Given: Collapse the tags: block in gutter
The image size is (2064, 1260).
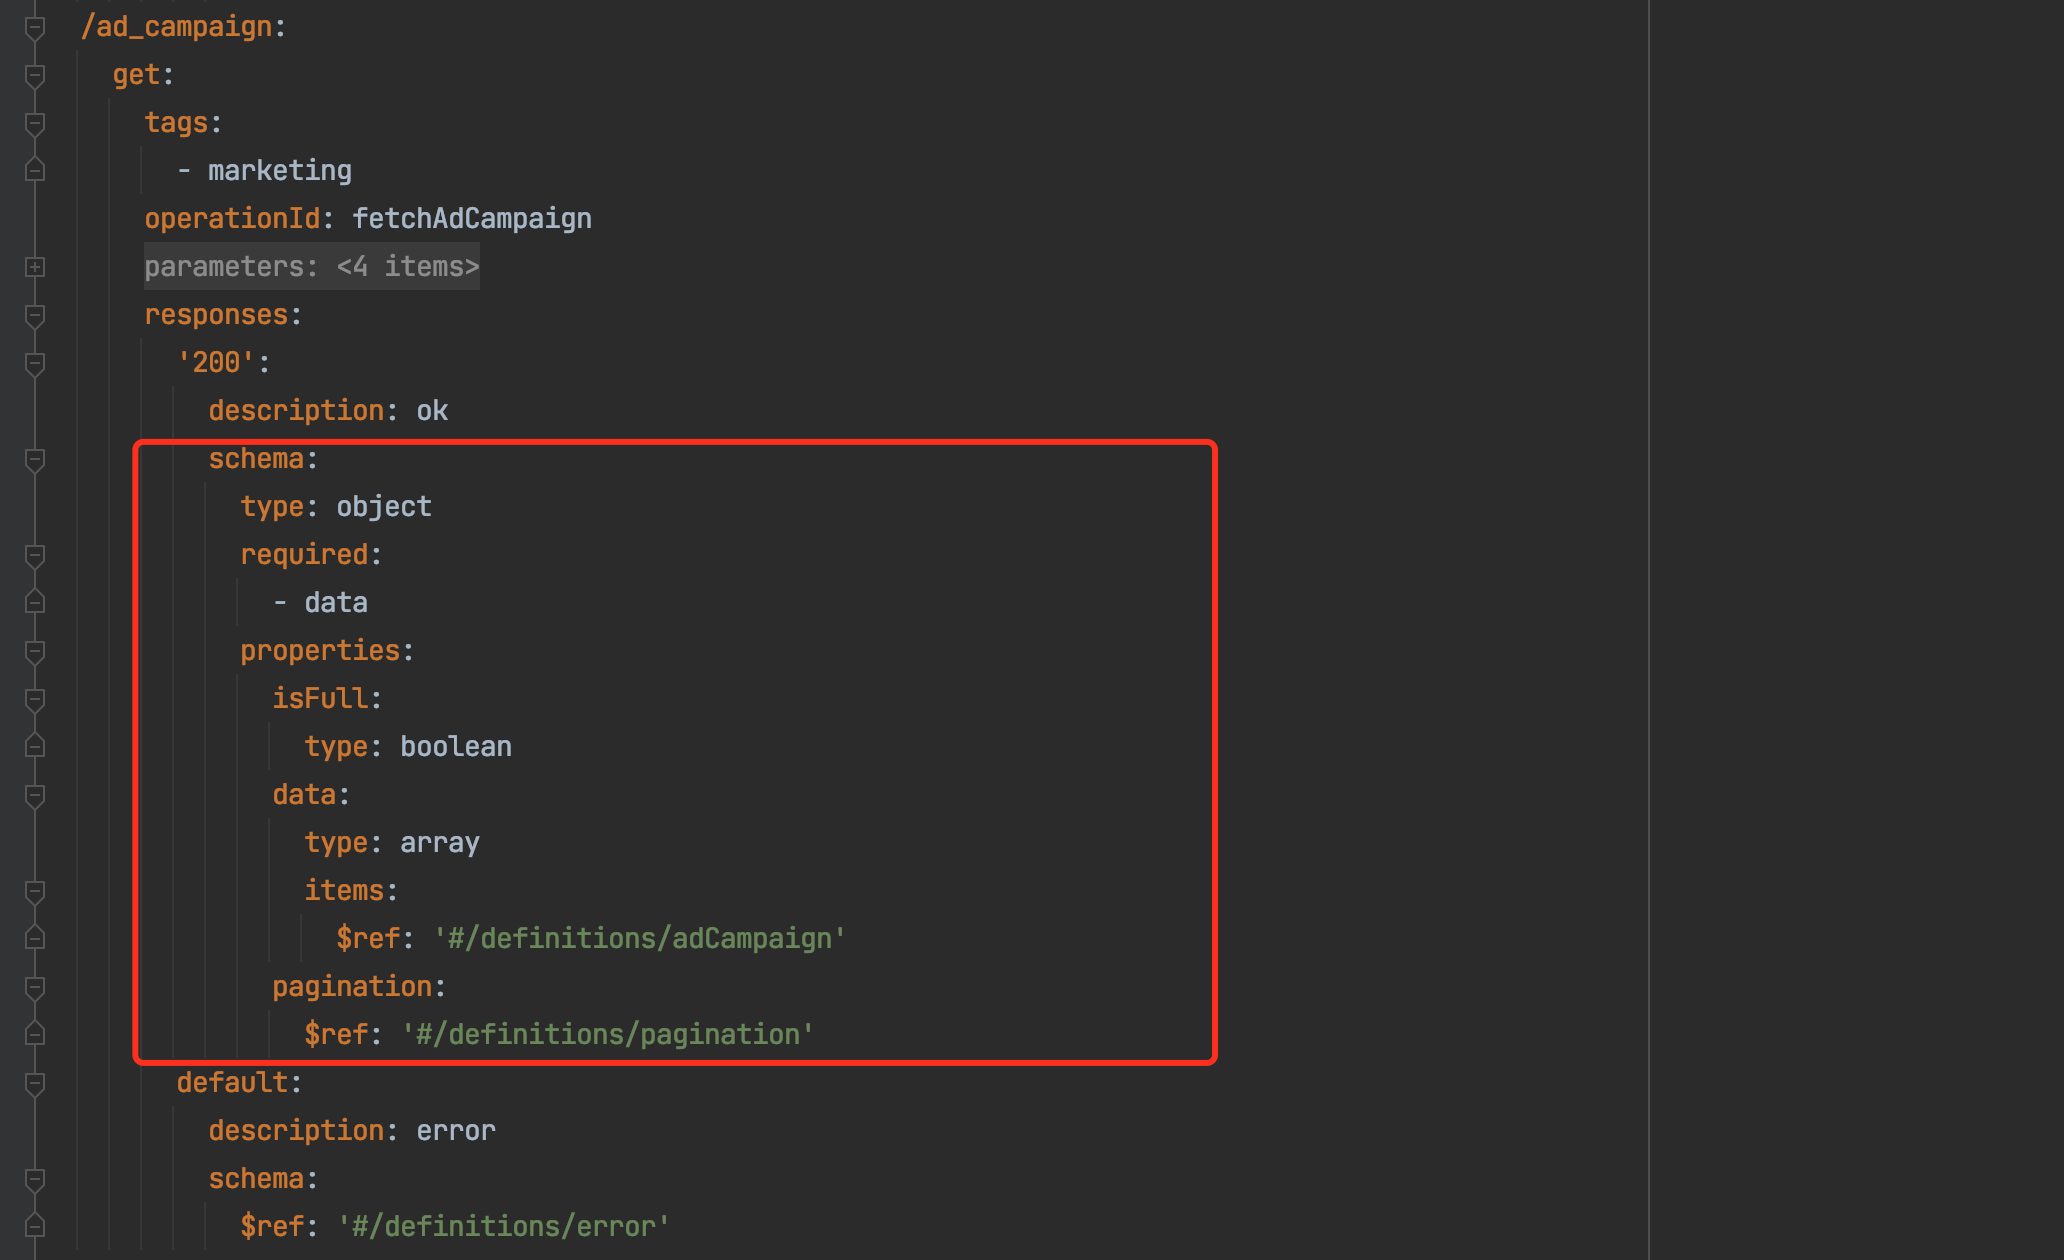Looking at the screenshot, I should (x=35, y=123).
